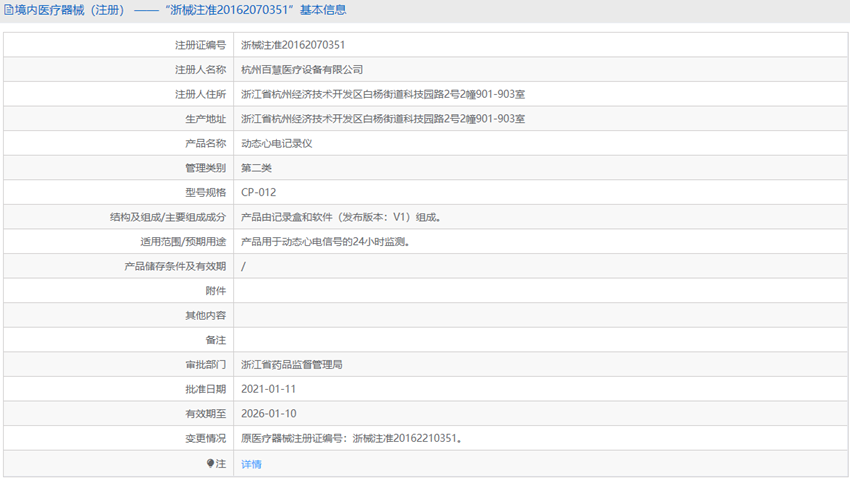Select the registration number 浙械注准20162070351 value
This screenshot has height=480, width=850.
[x=293, y=45]
